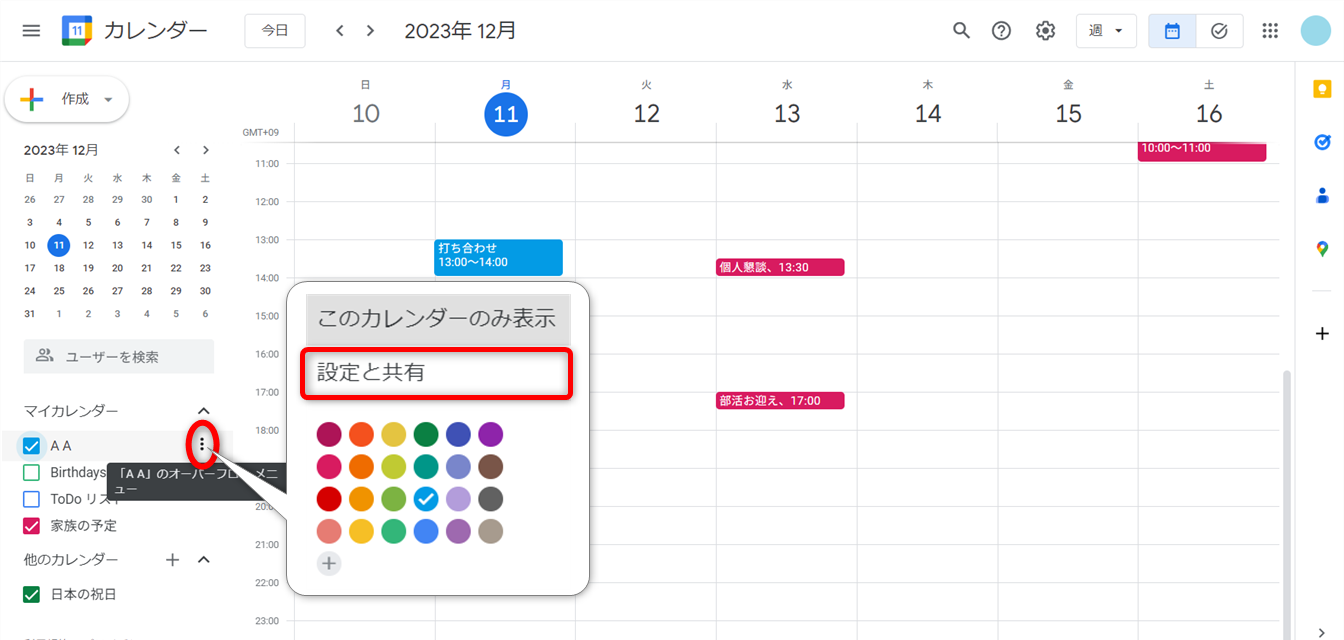Click the 今日 button

(275, 31)
